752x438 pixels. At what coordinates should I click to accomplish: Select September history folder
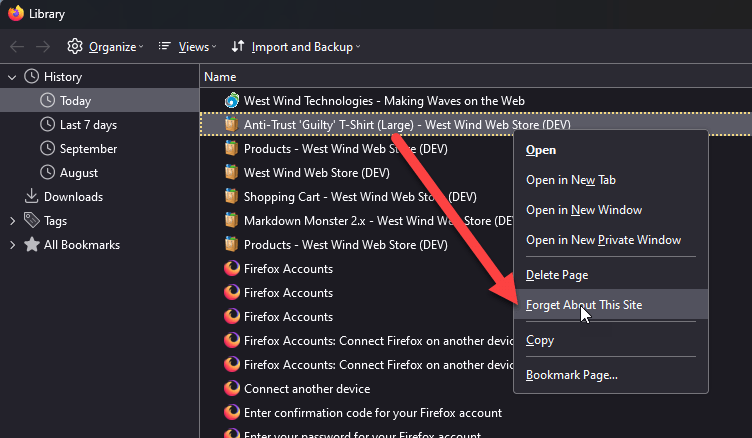coord(100,148)
